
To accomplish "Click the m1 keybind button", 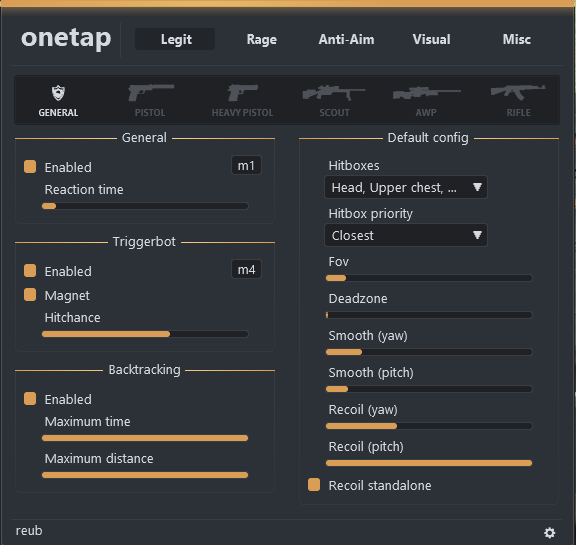I will (x=246, y=165).
